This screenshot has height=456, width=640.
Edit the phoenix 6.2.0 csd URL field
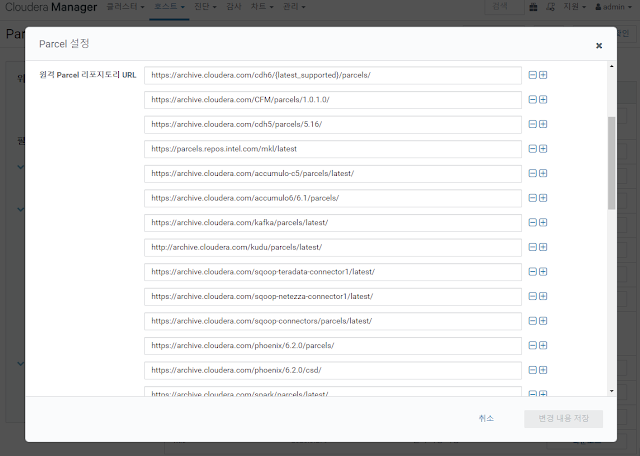click(333, 371)
